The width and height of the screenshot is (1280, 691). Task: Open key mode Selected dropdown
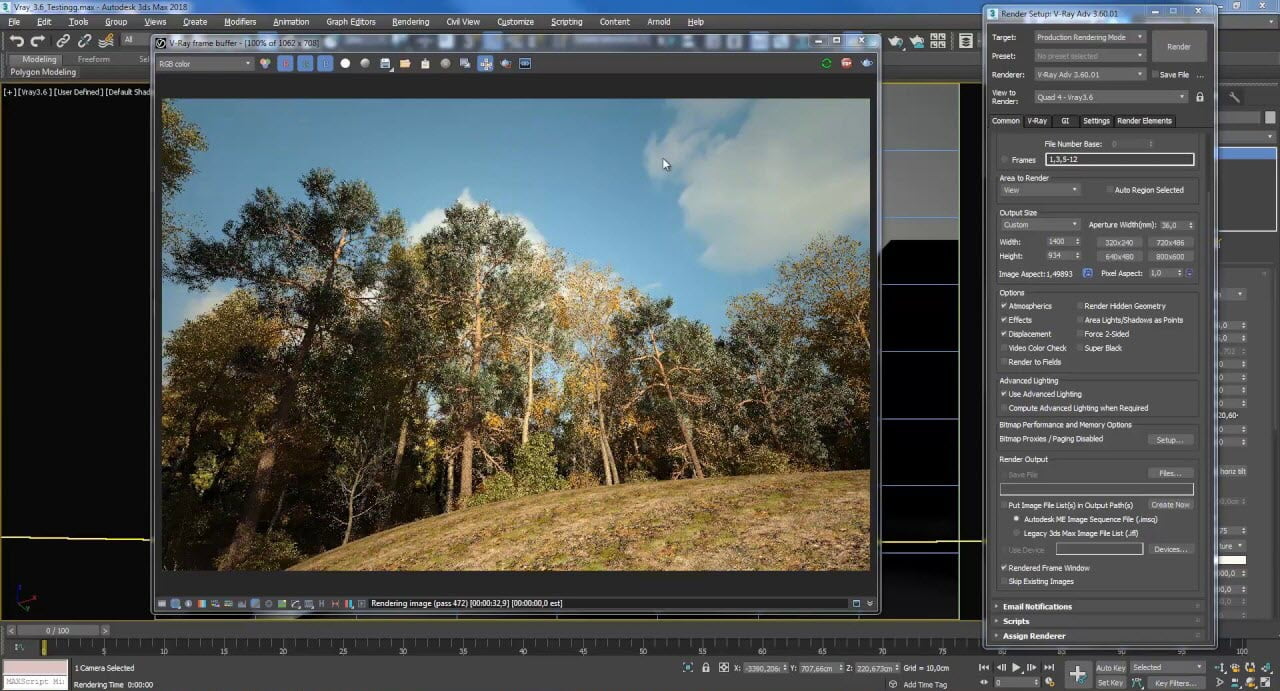coord(1168,667)
